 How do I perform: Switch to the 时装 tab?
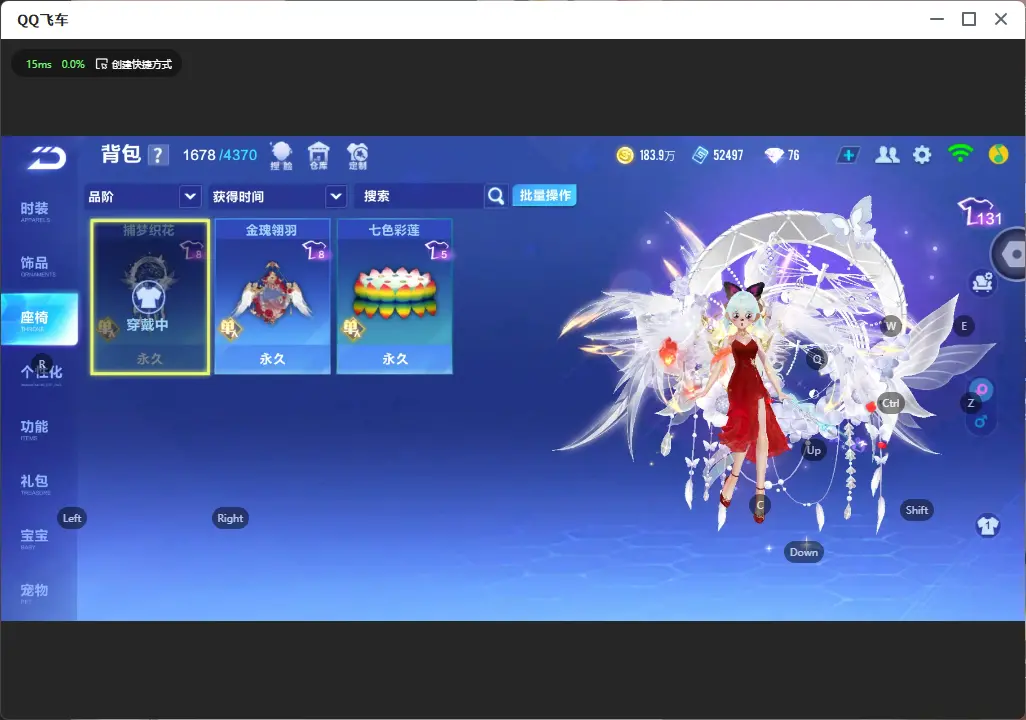[34, 211]
